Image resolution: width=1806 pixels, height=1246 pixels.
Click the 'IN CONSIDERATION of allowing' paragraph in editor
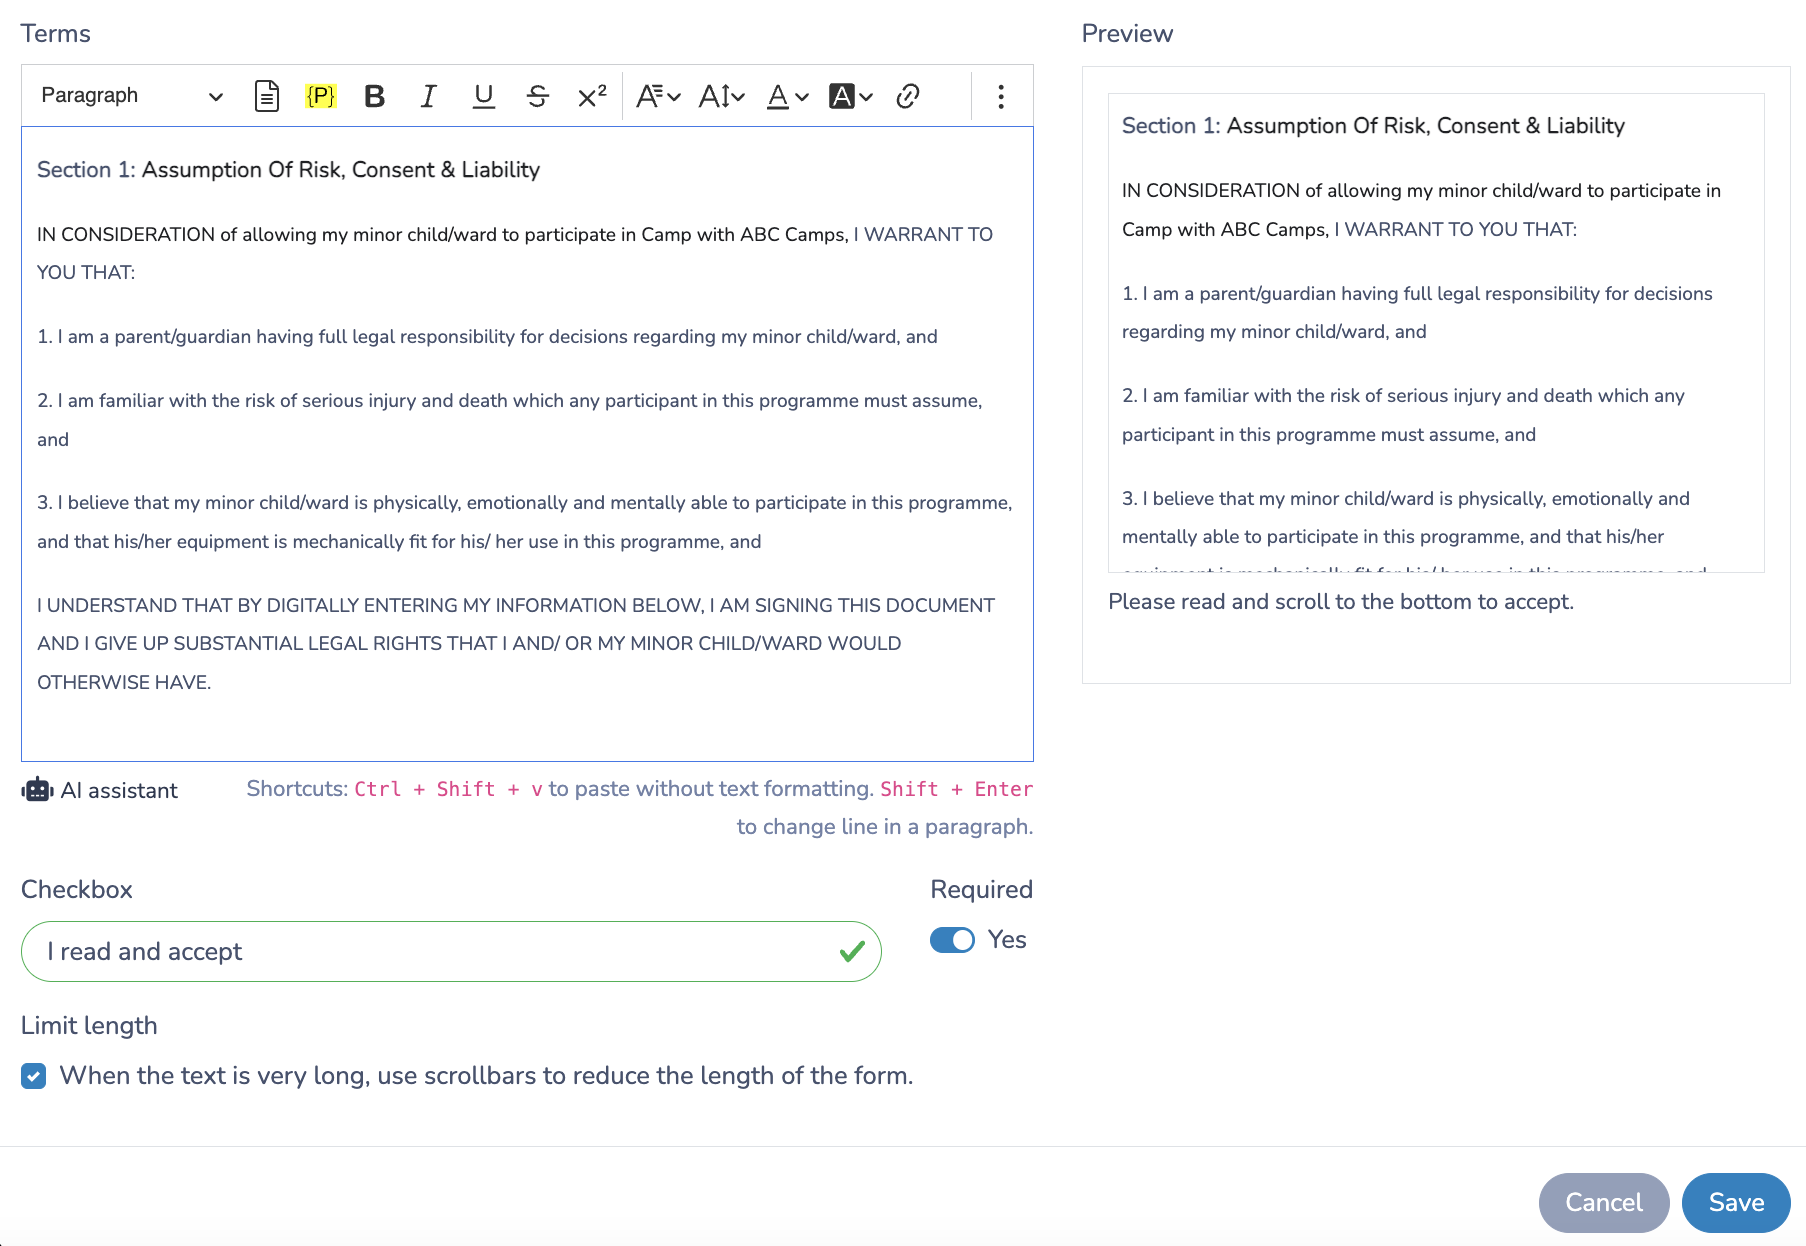pyautogui.click(x=515, y=254)
